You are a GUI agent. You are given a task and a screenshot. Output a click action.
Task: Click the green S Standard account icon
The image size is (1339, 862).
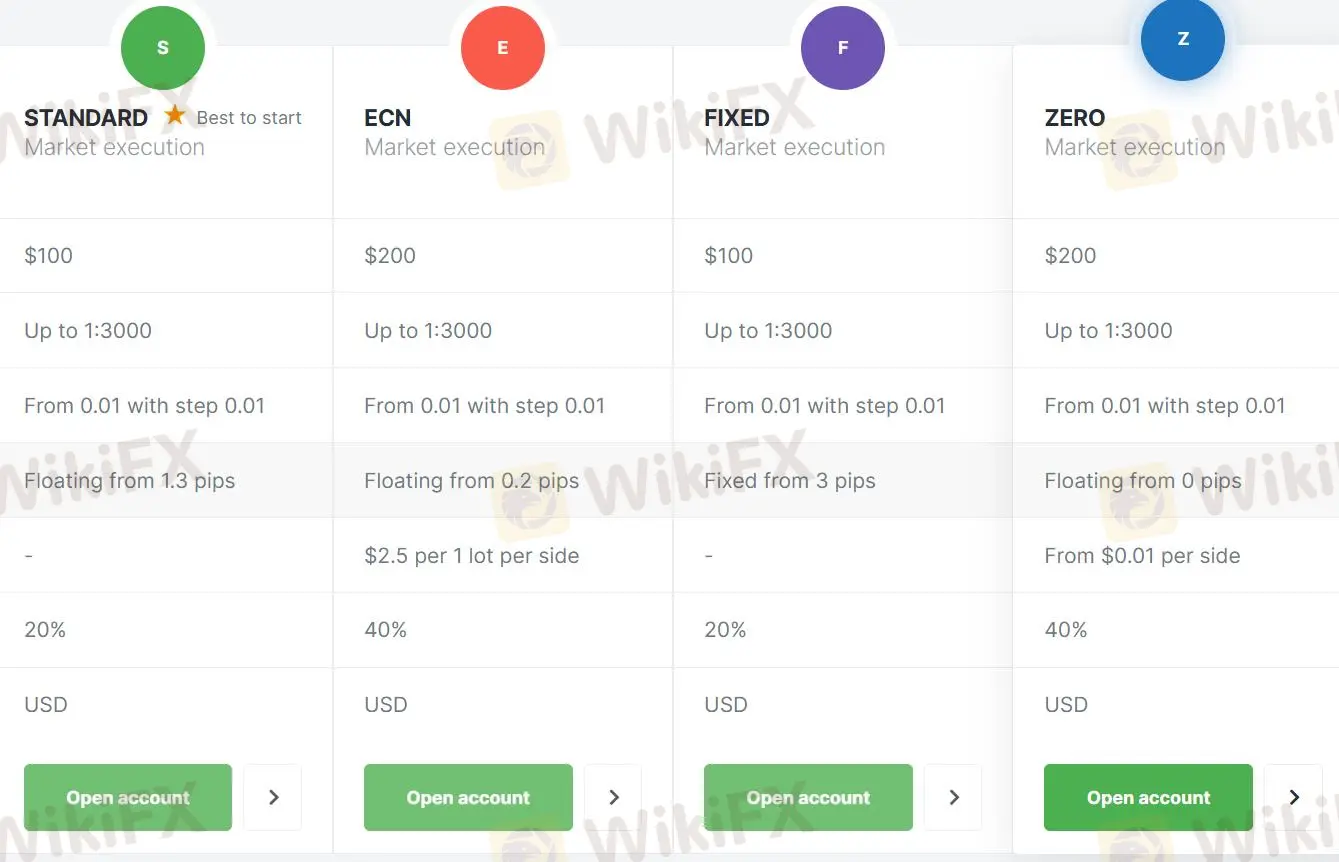[163, 47]
